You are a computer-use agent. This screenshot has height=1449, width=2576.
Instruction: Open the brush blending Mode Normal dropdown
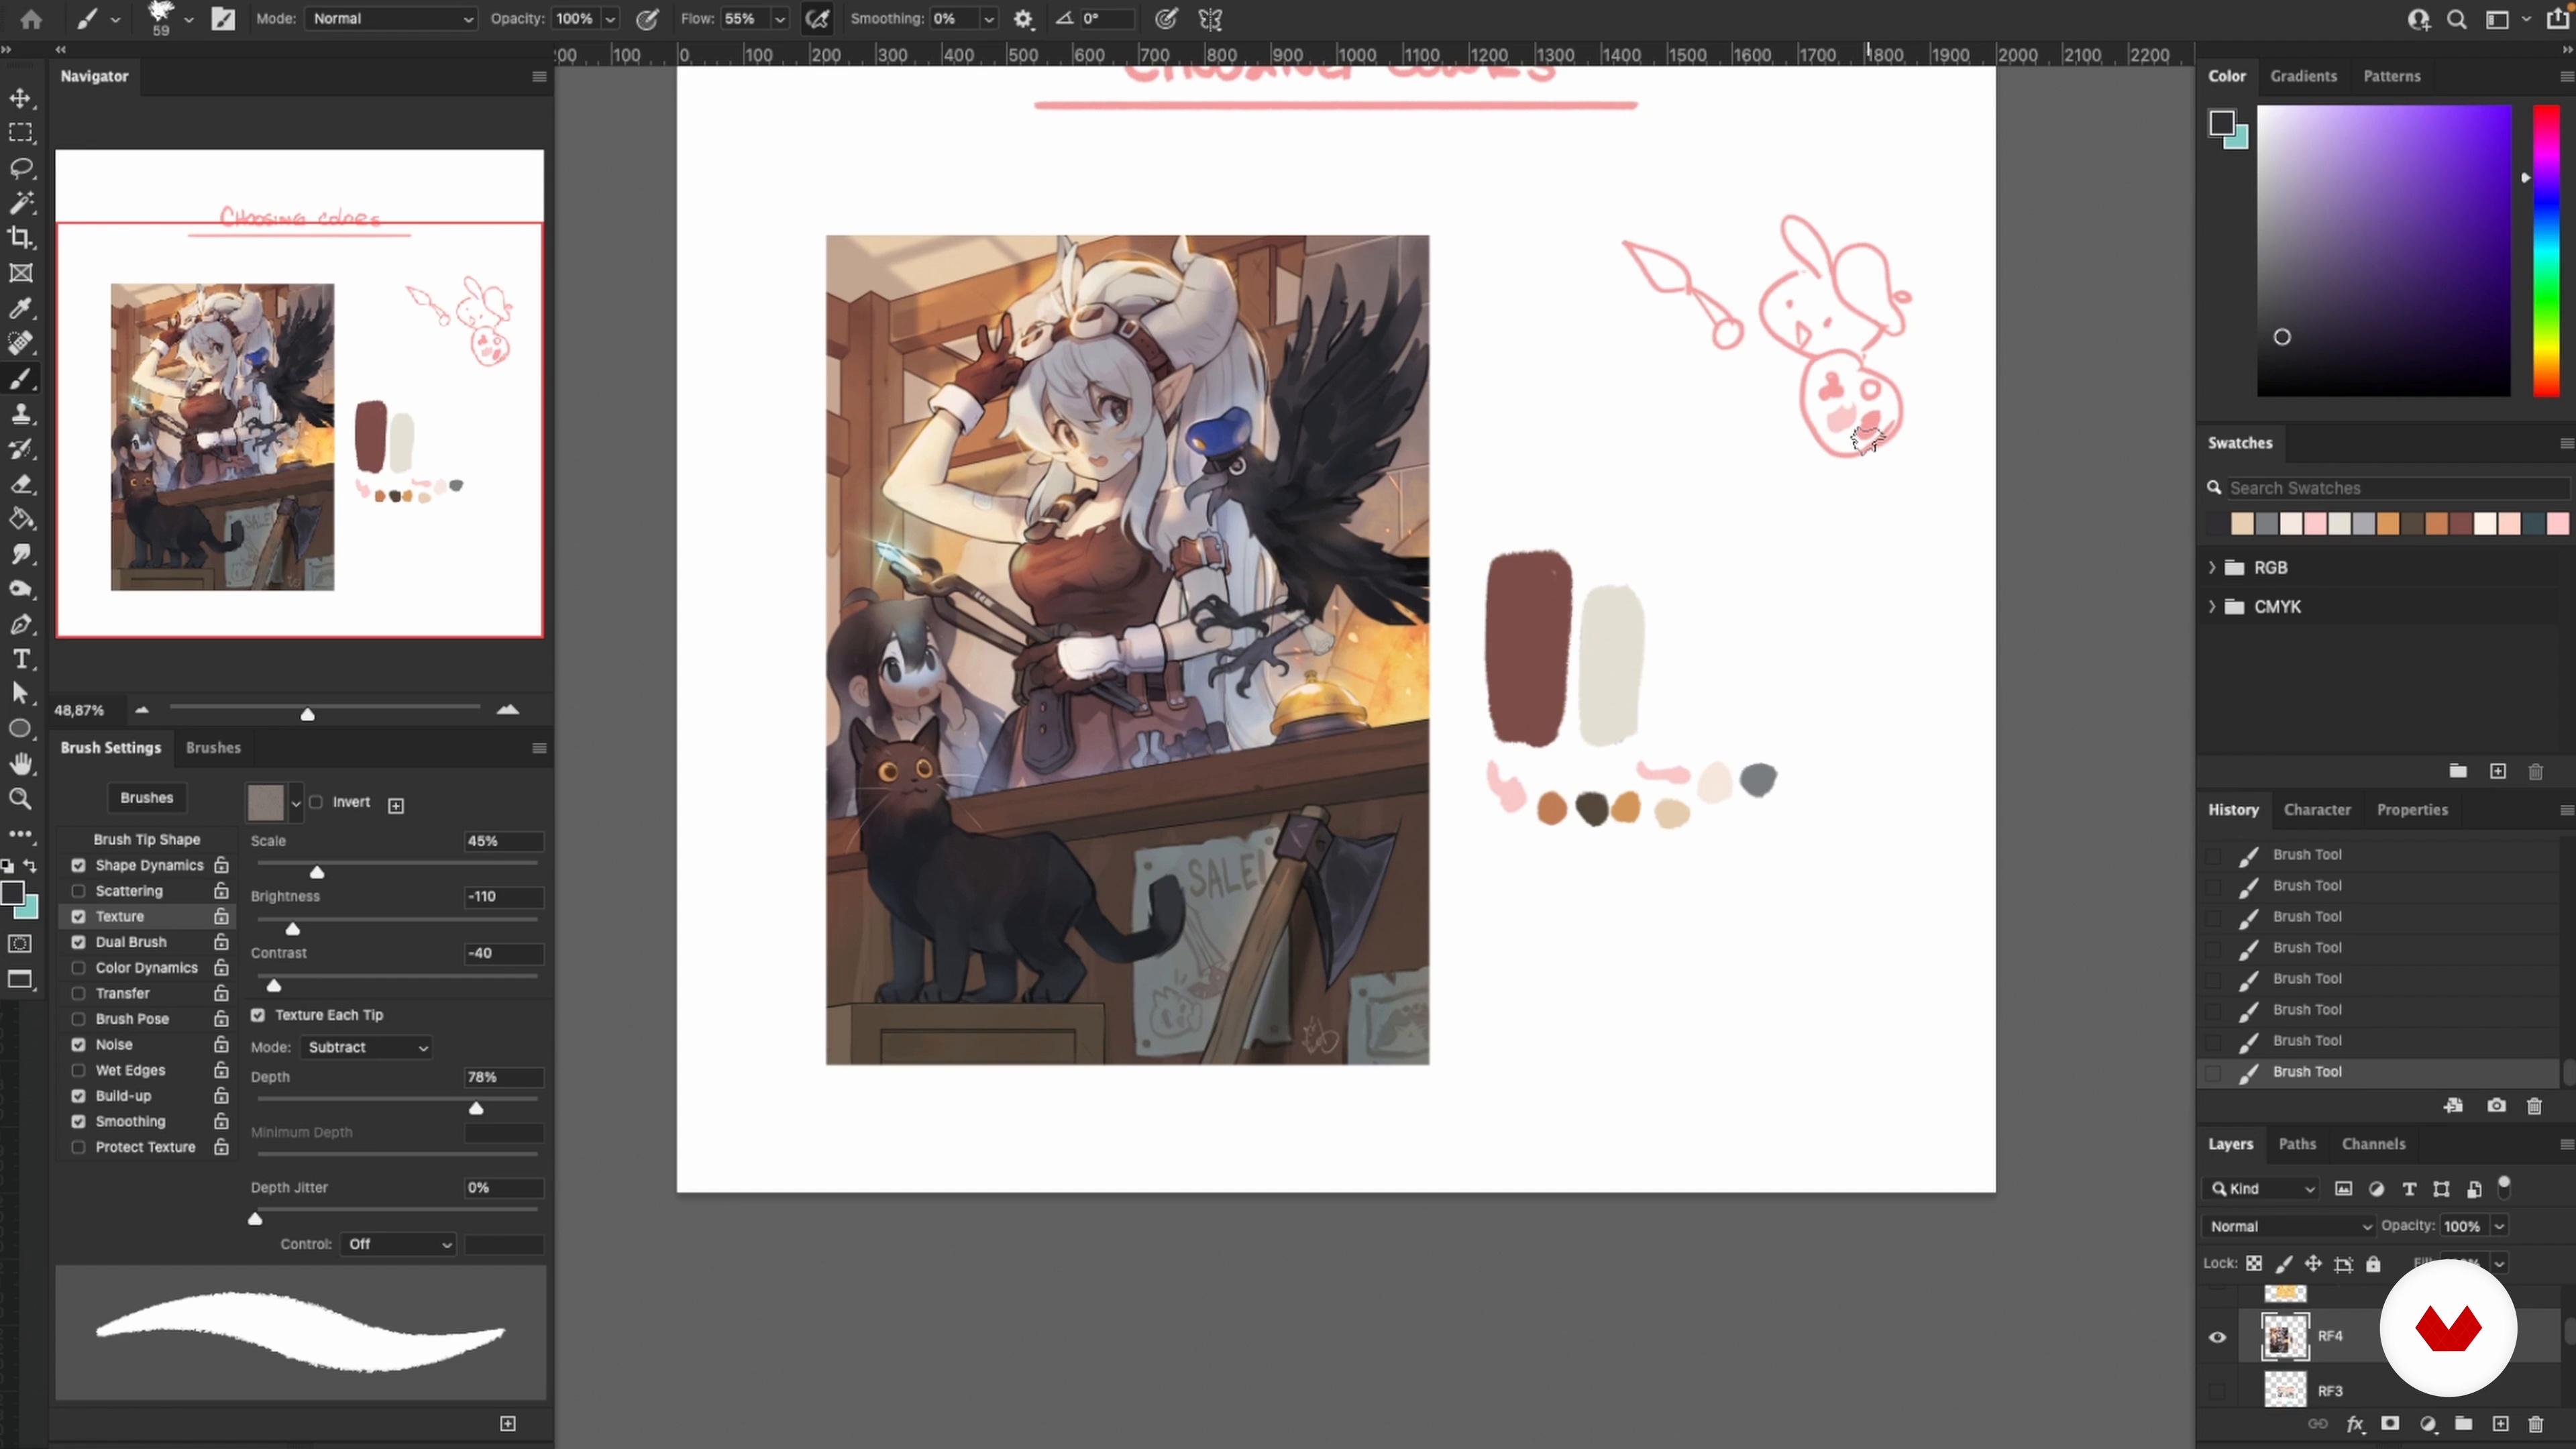coord(391,19)
